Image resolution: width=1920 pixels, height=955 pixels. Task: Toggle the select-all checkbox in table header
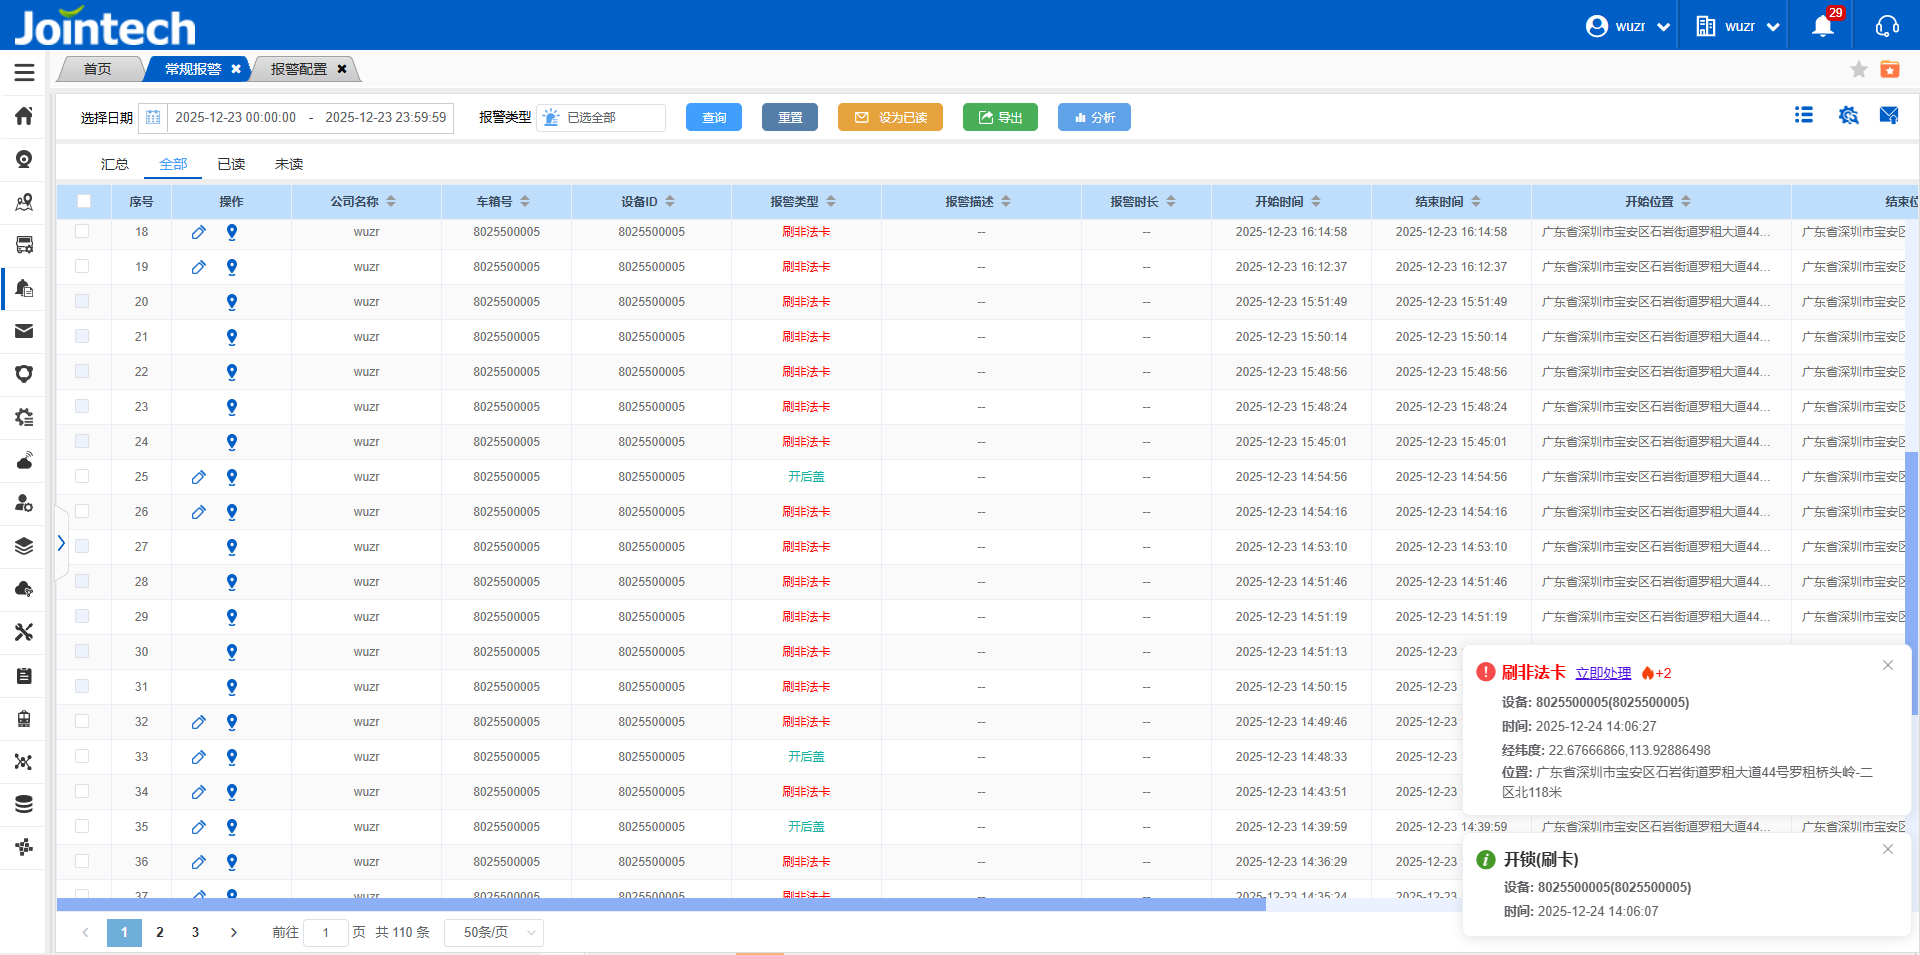pos(84,201)
